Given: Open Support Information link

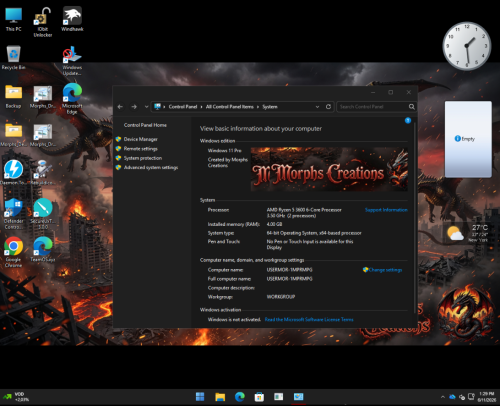Looking at the screenshot, I should click(386, 210).
